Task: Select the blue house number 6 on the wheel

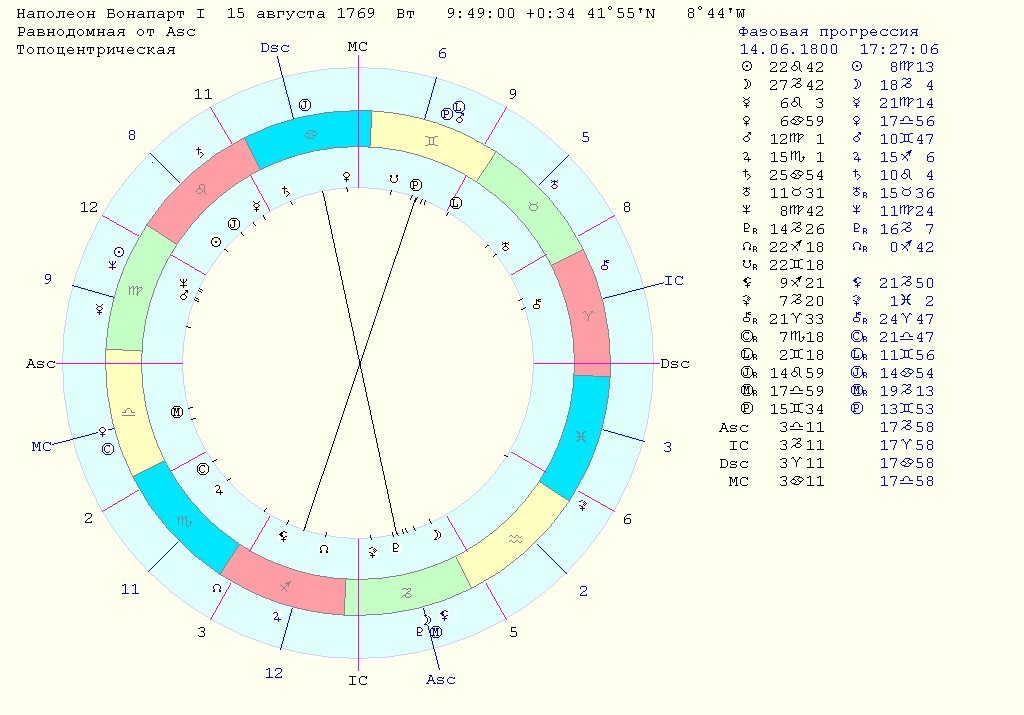Action: [442, 54]
